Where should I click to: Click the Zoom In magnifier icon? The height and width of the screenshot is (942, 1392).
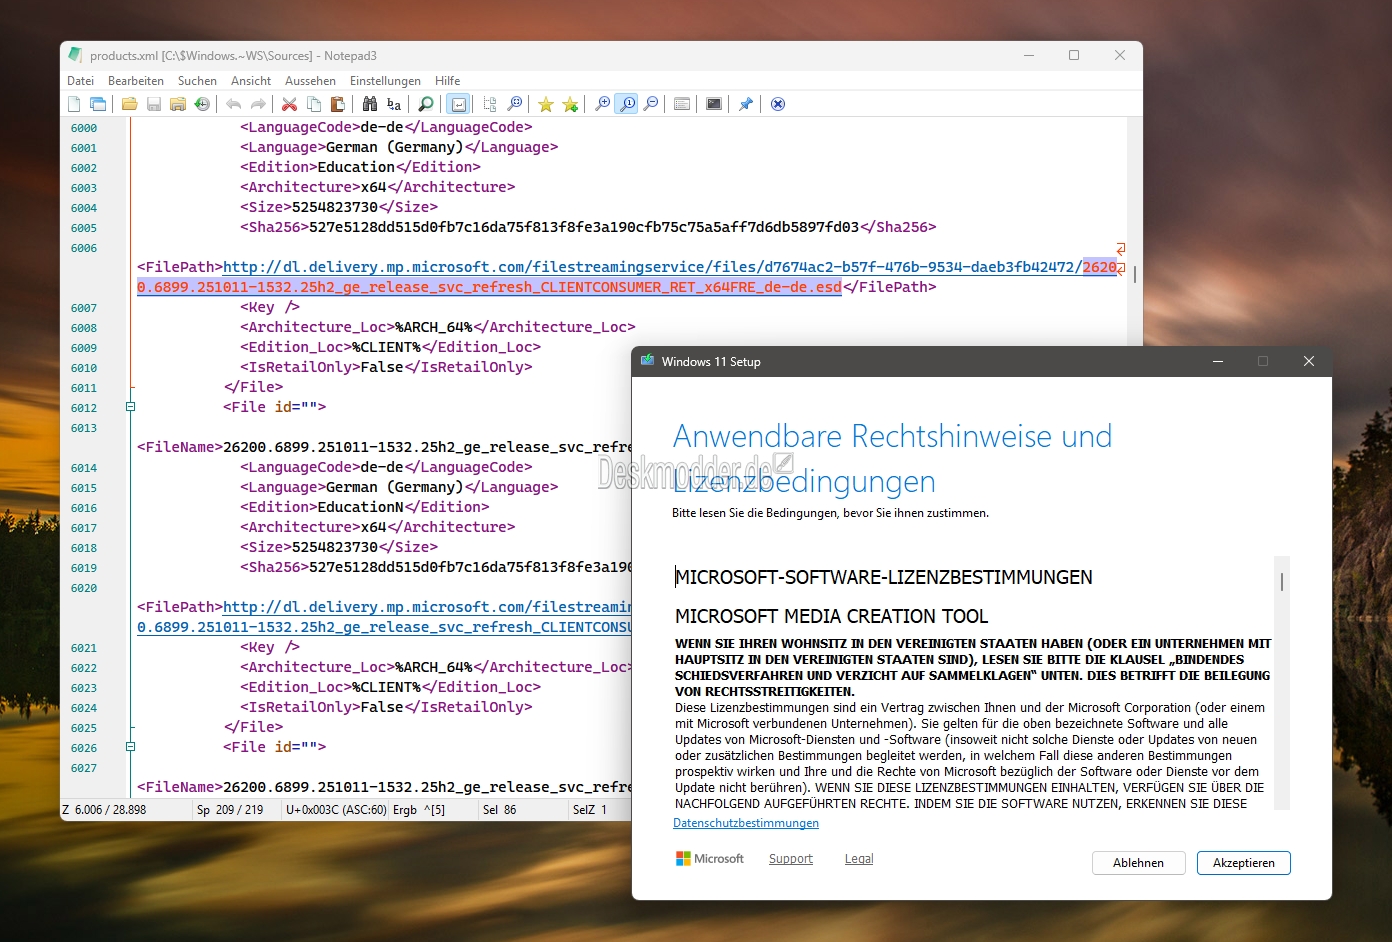tap(603, 104)
